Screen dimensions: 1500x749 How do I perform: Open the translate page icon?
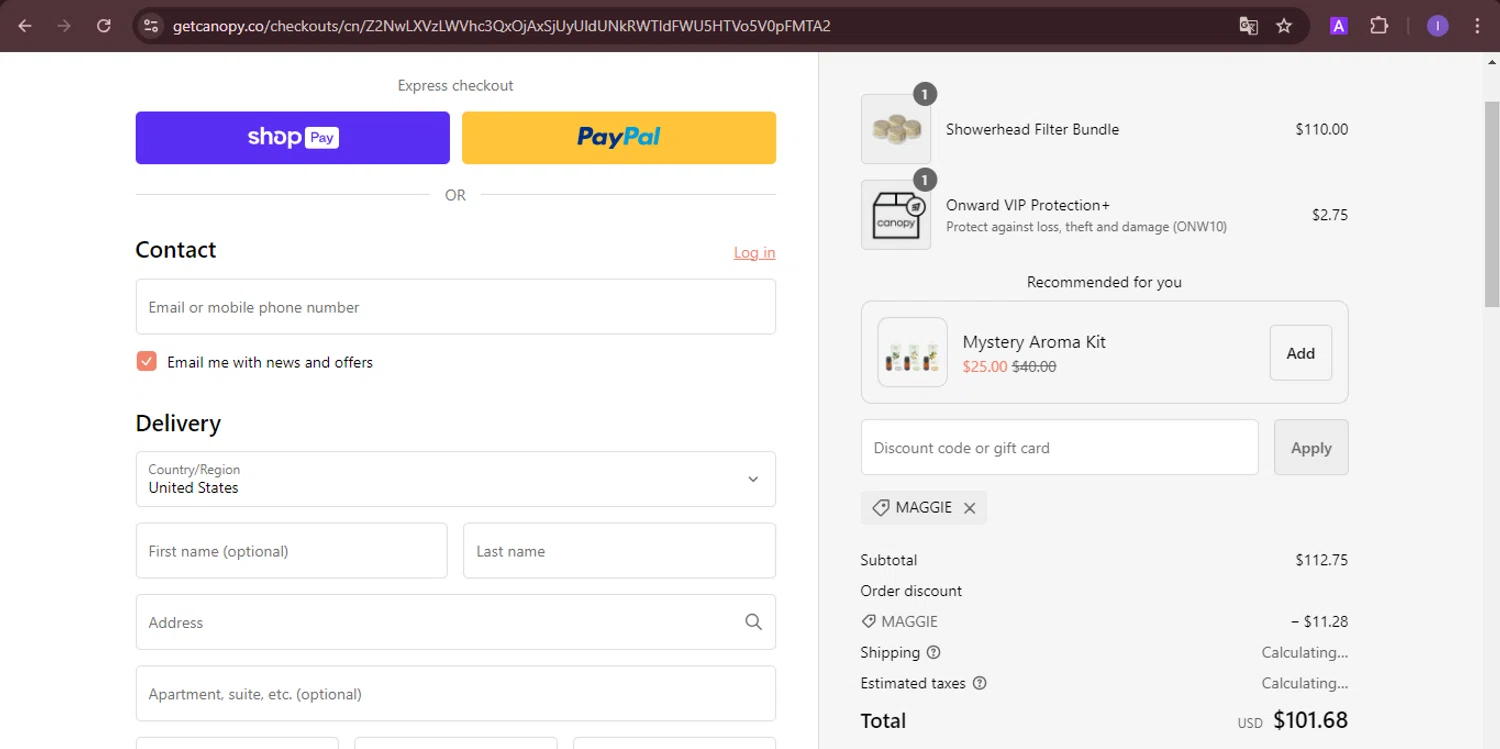1248,26
